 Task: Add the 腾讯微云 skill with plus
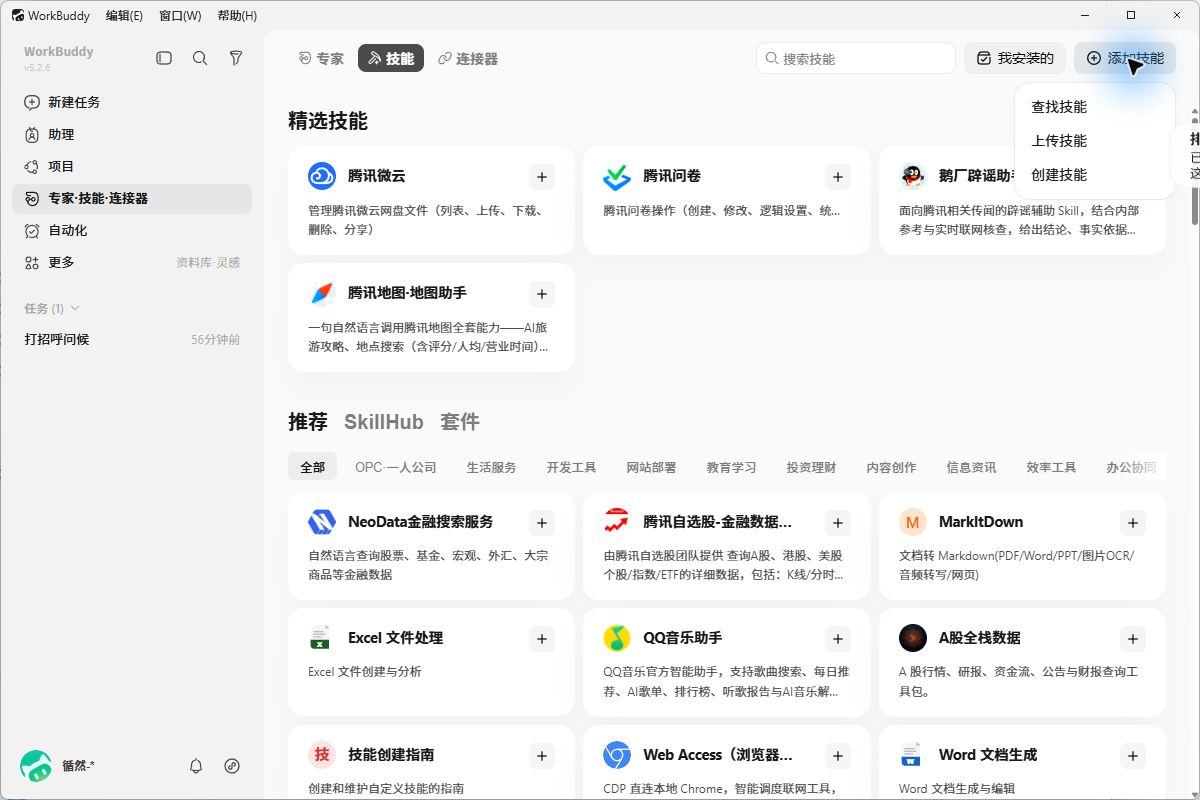pyautogui.click(x=542, y=177)
